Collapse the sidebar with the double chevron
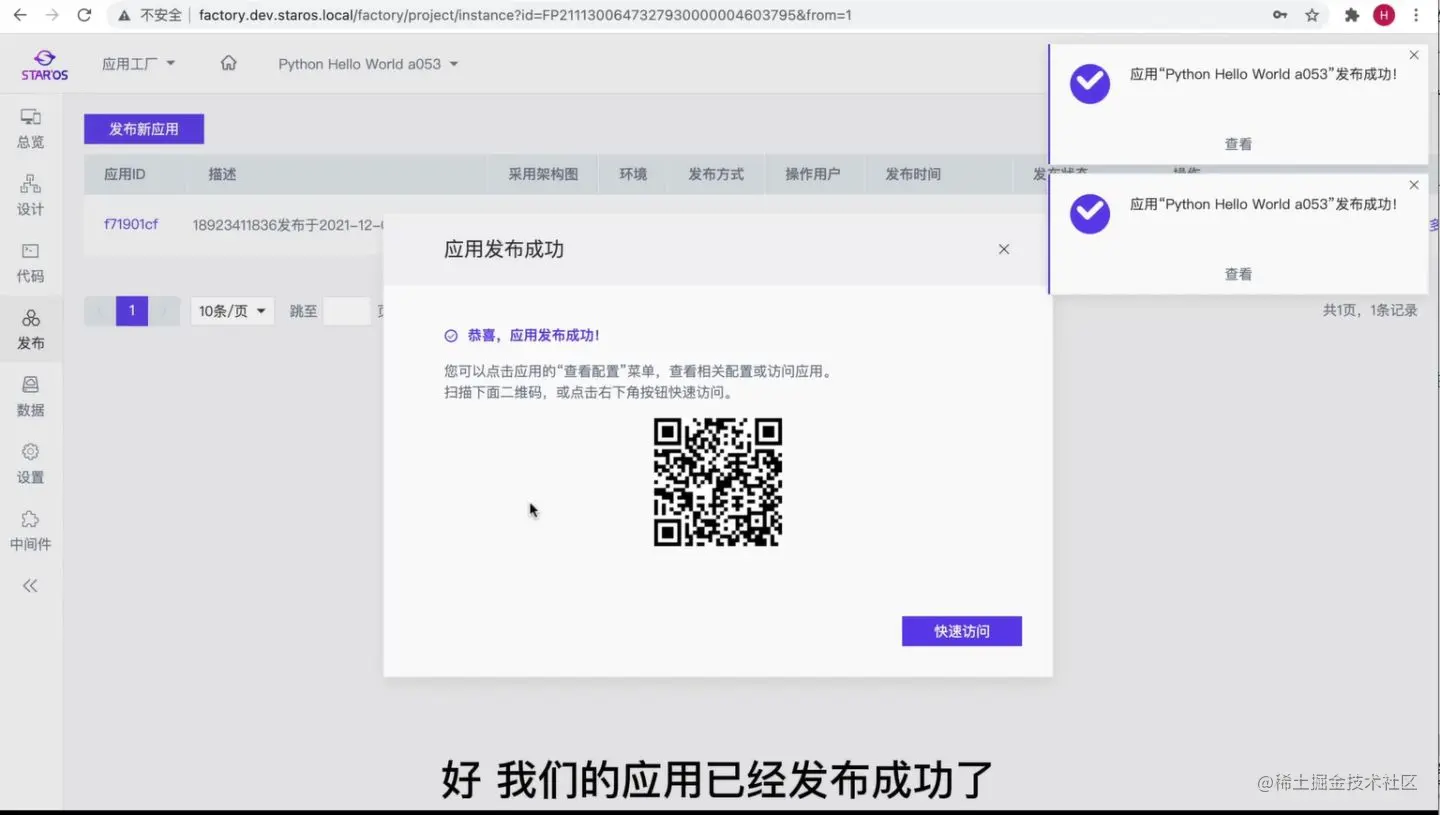This screenshot has width=1440, height=815. 30,586
